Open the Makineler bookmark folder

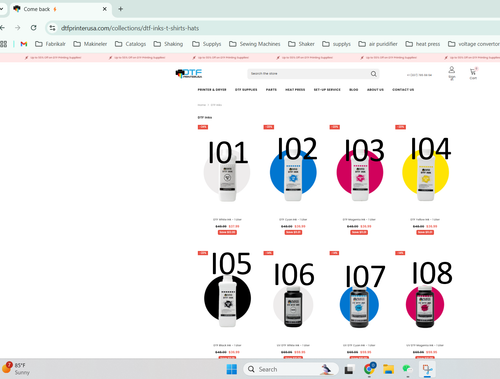pos(90,44)
